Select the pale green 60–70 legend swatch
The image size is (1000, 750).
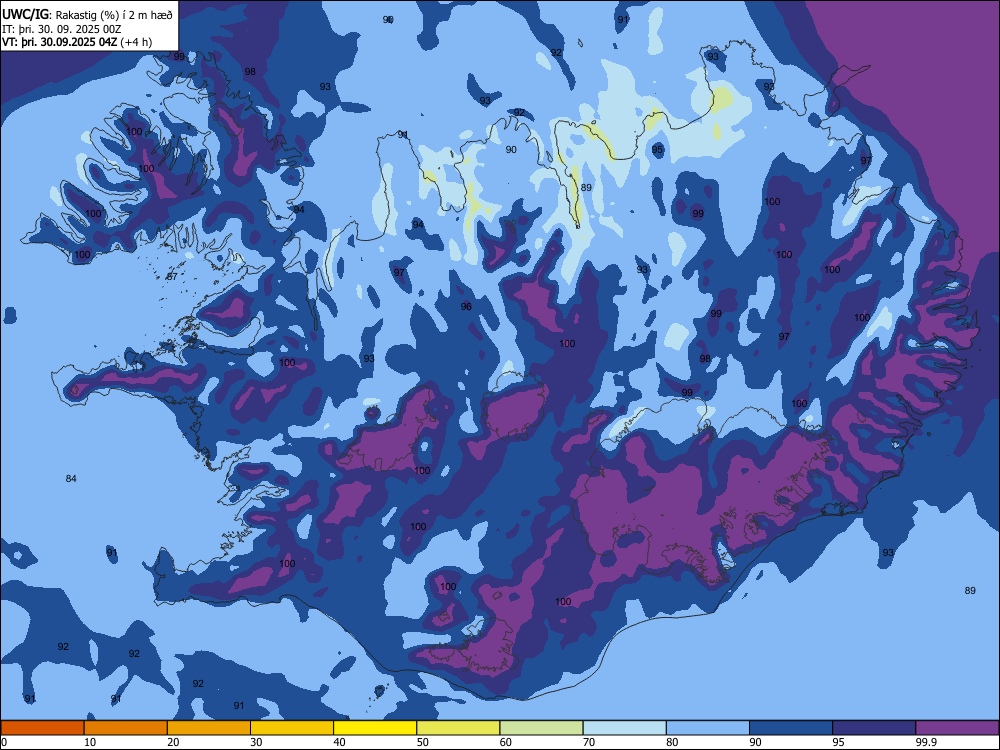[x=541, y=728]
